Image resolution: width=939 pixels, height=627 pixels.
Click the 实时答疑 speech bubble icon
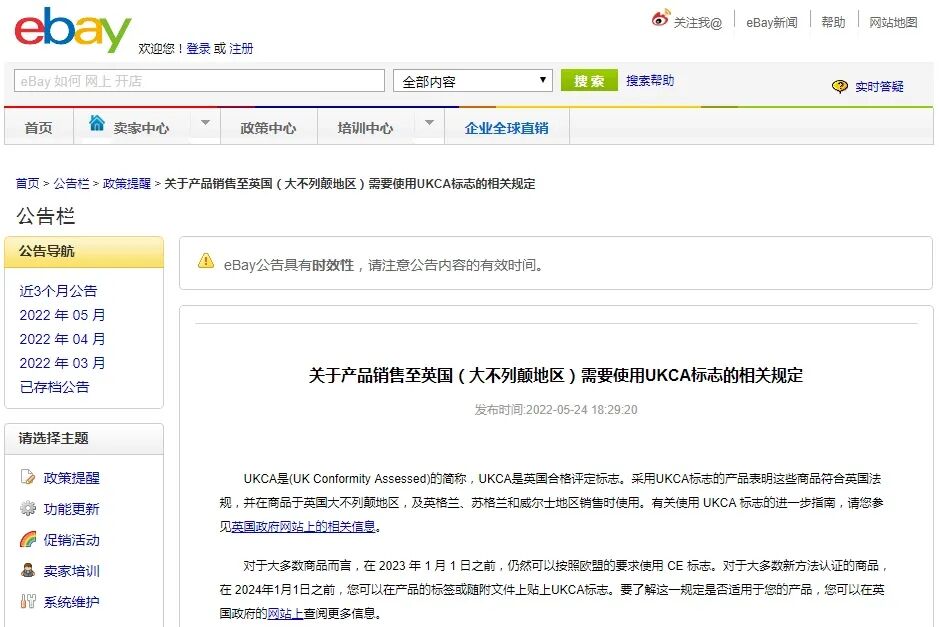pos(840,86)
